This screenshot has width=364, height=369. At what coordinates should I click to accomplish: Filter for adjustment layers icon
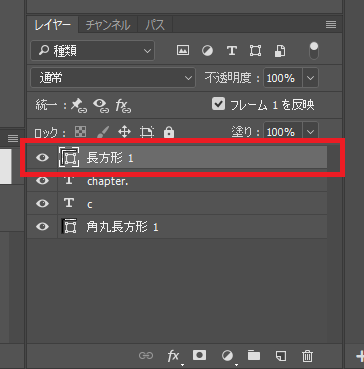(207, 51)
